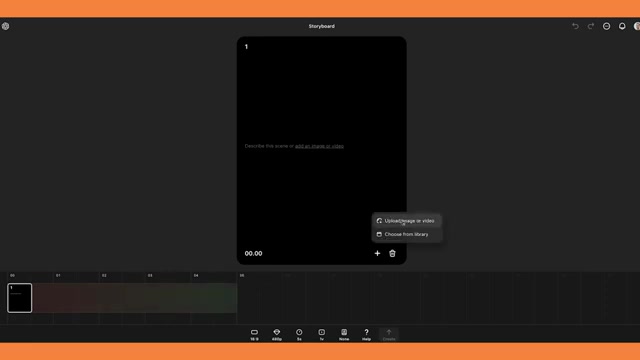Screen dimensions: 640x360
Task: Open the 1v variations option
Action: [x=322, y=335]
